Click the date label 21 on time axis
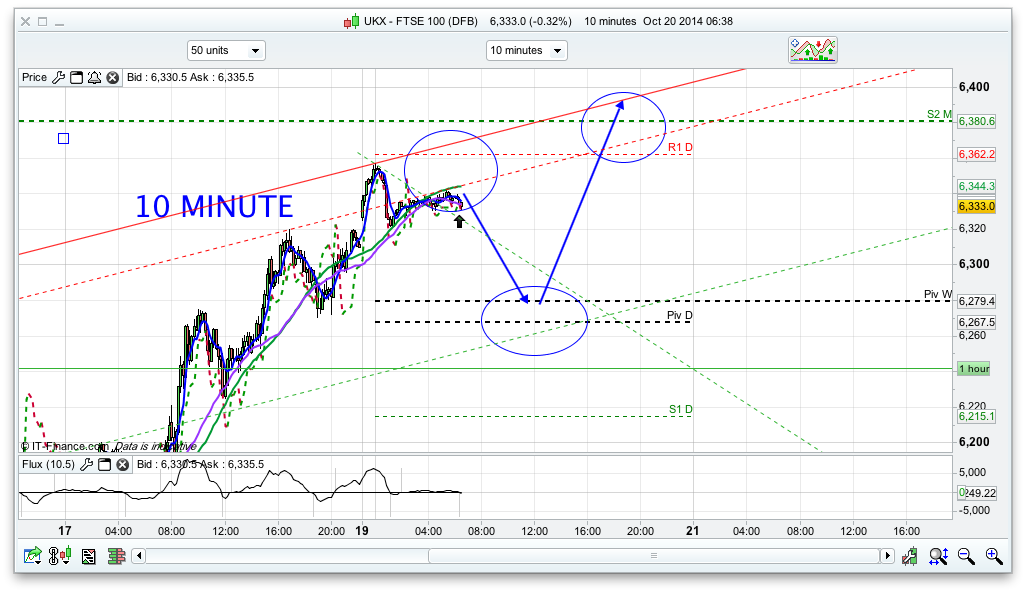This screenshot has height=593, width=1026. pos(693,531)
